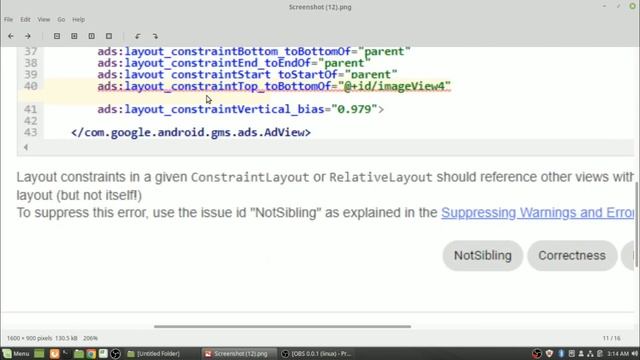
Task: Open the file manager launcher in taskbar
Action: pos(78,353)
